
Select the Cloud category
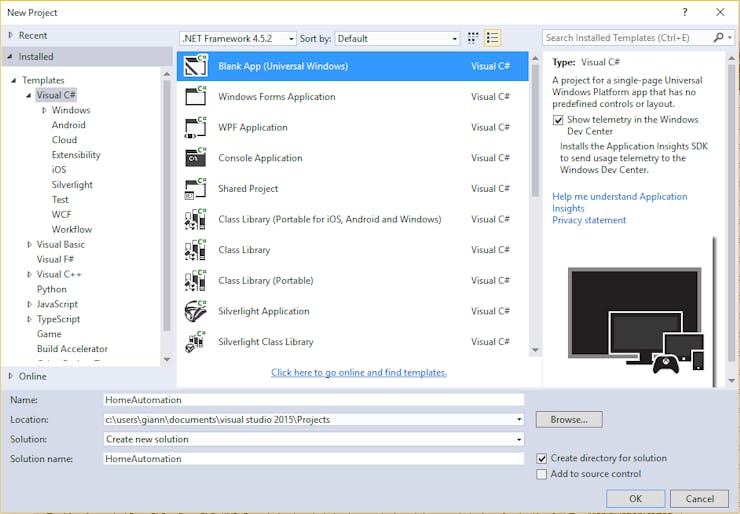pos(64,140)
